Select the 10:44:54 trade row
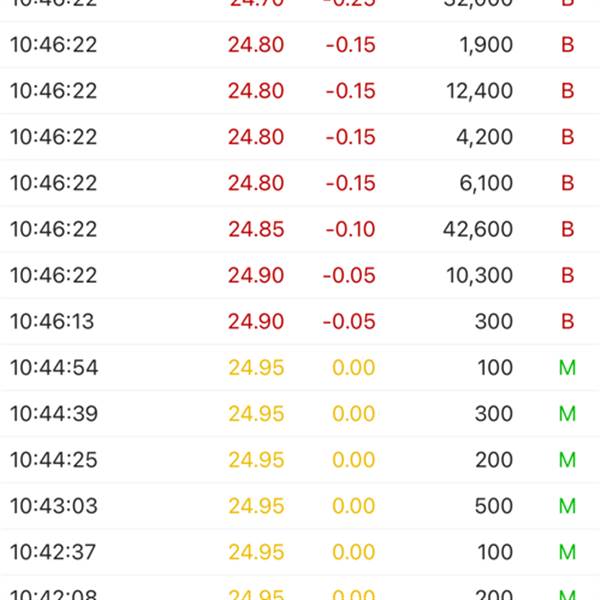The image size is (600, 600). (300, 367)
